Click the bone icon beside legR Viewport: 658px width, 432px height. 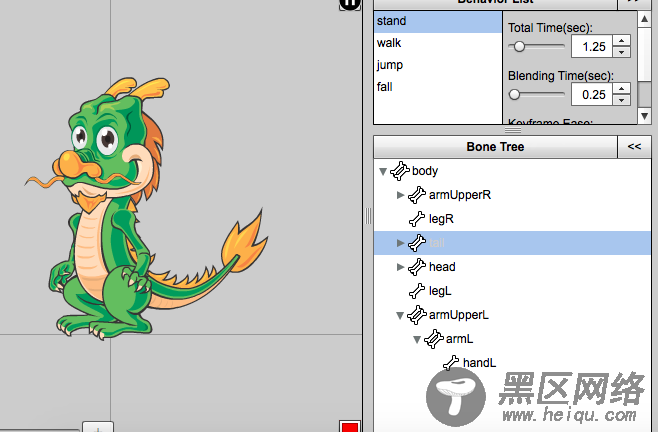pos(417,219)
